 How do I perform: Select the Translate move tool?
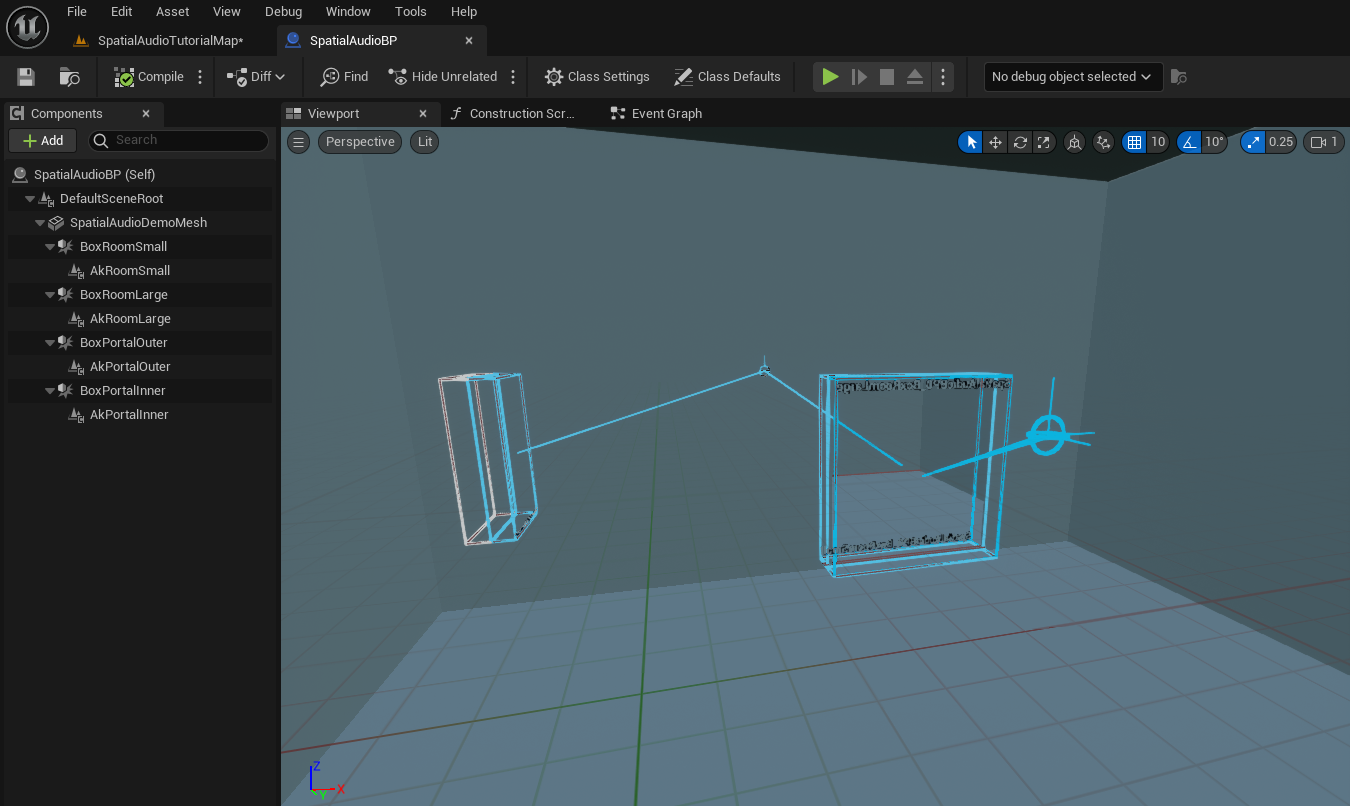[x=995, y=142]
